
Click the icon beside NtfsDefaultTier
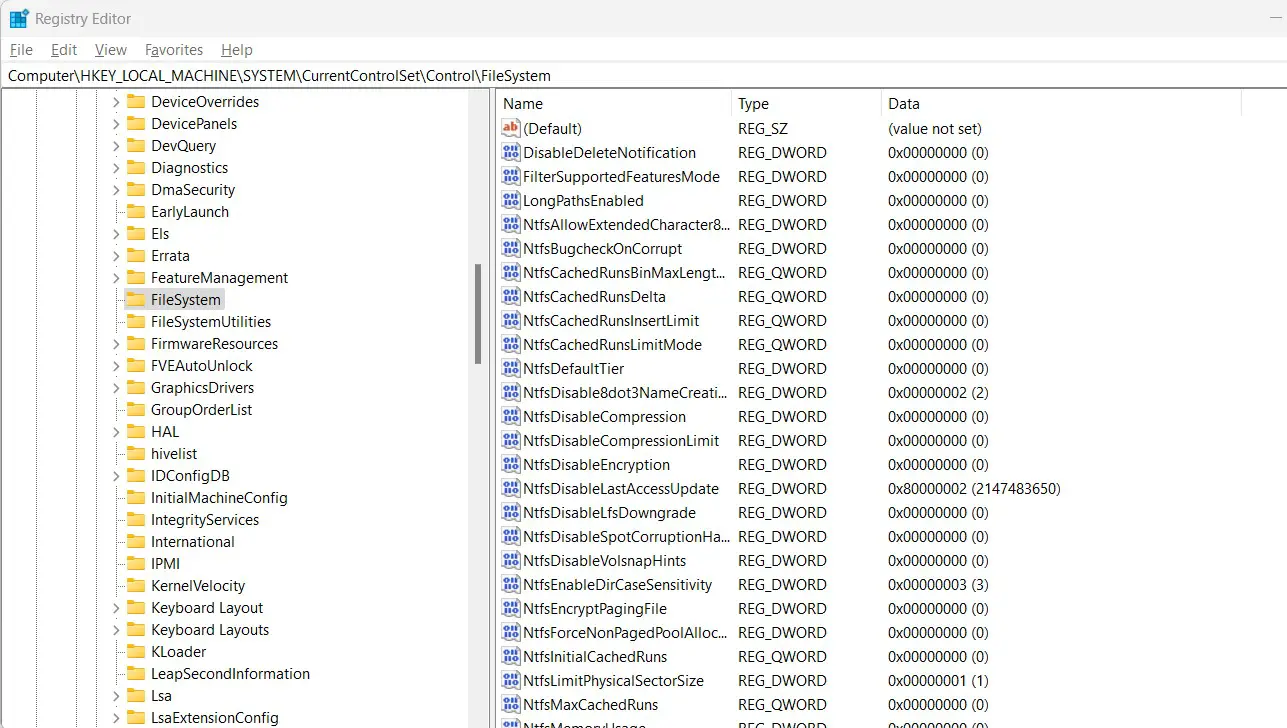point(511,369)
